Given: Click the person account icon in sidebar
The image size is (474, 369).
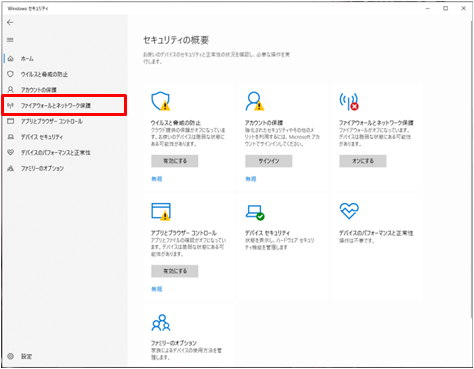Looking at the screenshot, I should (11, 90).
